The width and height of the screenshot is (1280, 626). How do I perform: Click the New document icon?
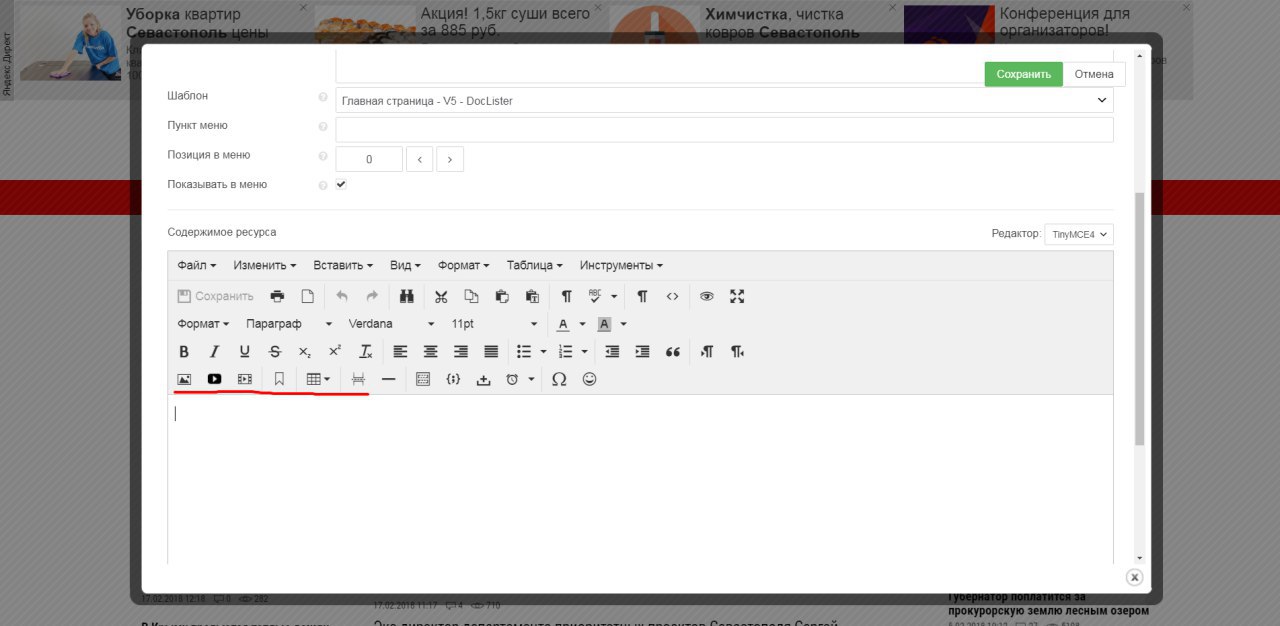click(x=308, y=296)
